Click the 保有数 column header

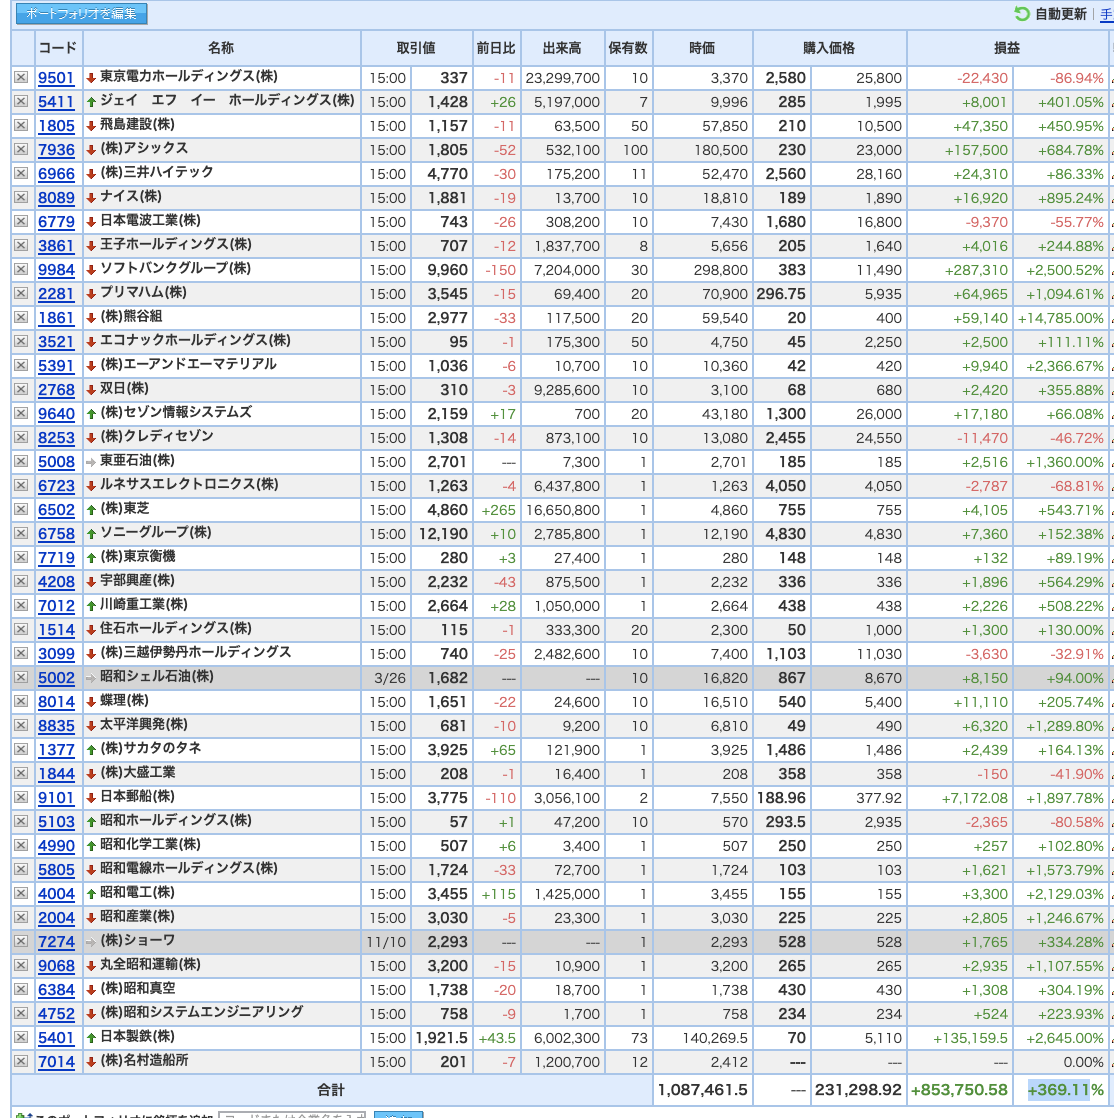pos(628,48)
